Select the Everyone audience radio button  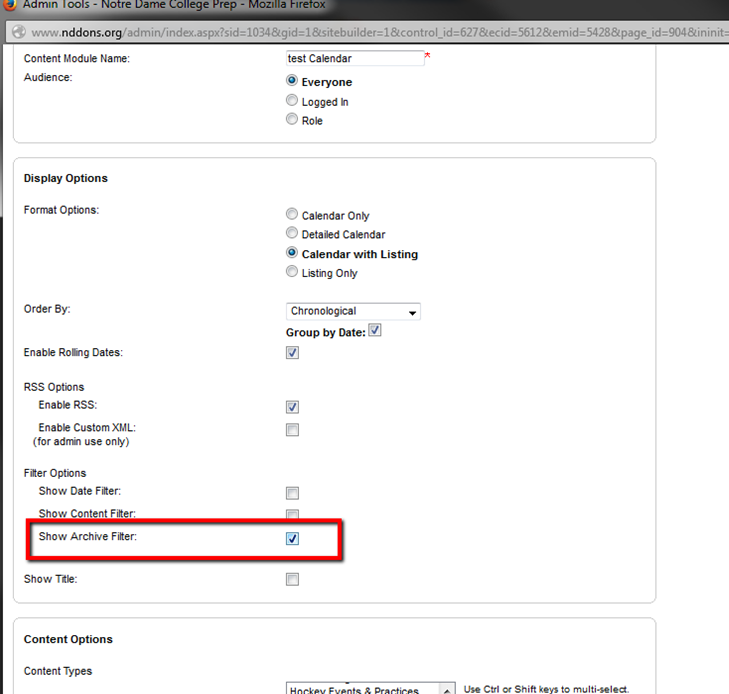292,80
